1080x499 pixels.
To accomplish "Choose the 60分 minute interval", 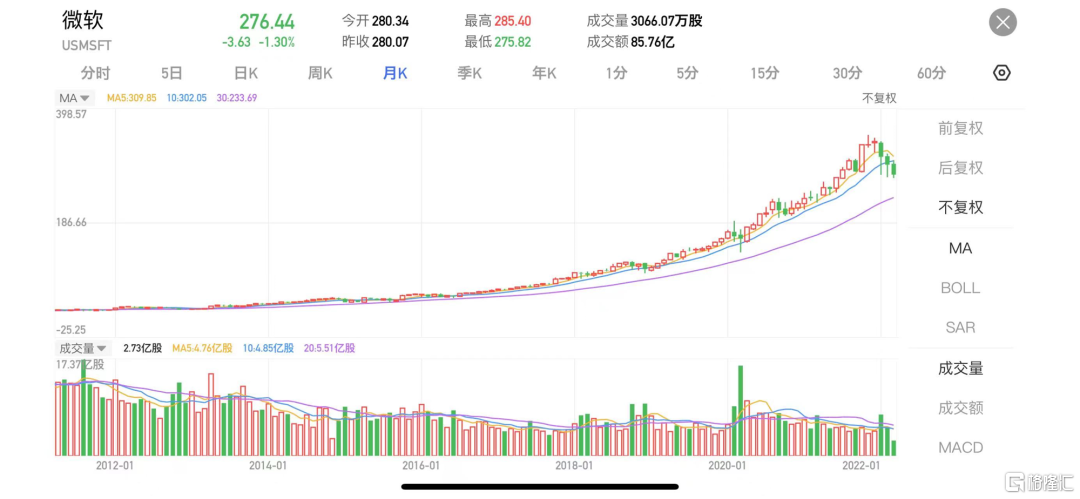I will [x=931, y=73].
